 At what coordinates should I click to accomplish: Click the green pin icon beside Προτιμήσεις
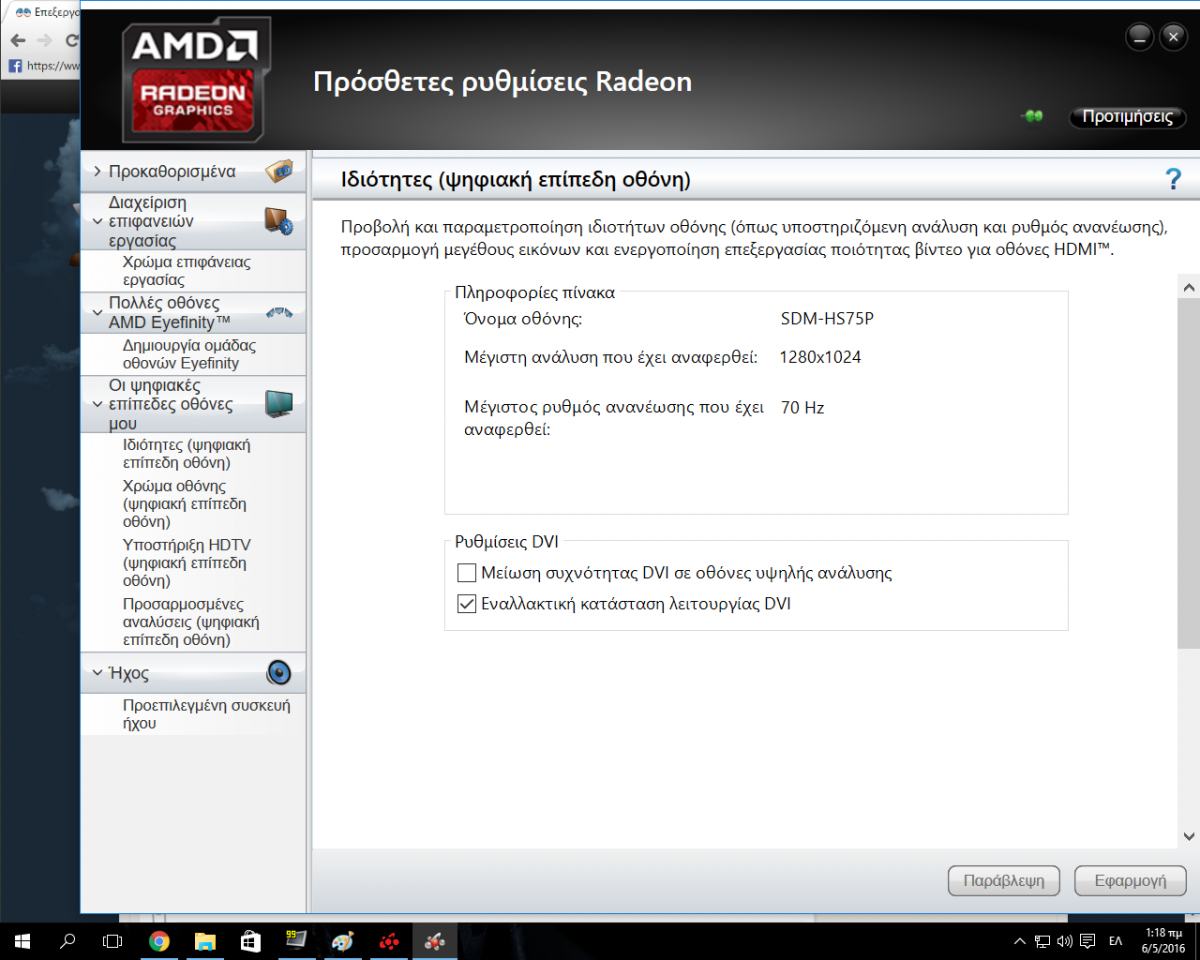click(1033, 117)
